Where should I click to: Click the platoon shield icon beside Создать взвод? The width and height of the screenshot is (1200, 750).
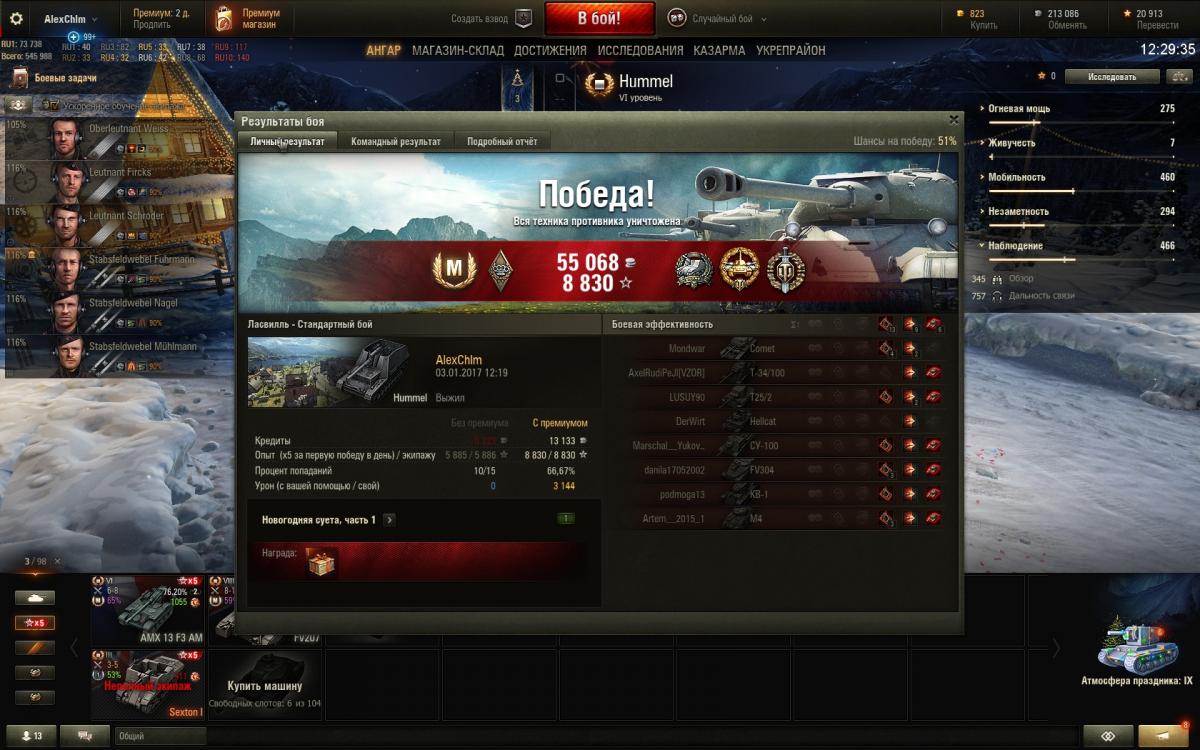coord(523,18)
